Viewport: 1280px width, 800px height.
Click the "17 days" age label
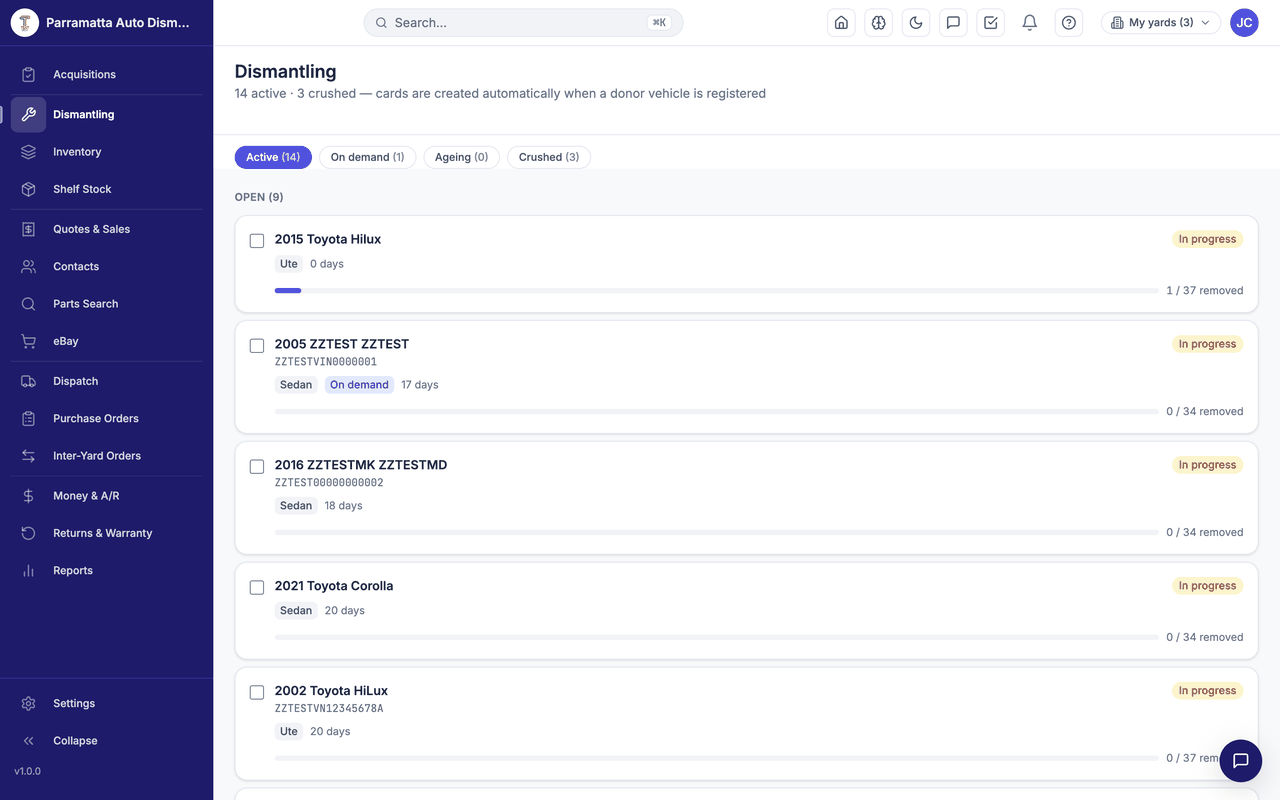tap(420, 385)
